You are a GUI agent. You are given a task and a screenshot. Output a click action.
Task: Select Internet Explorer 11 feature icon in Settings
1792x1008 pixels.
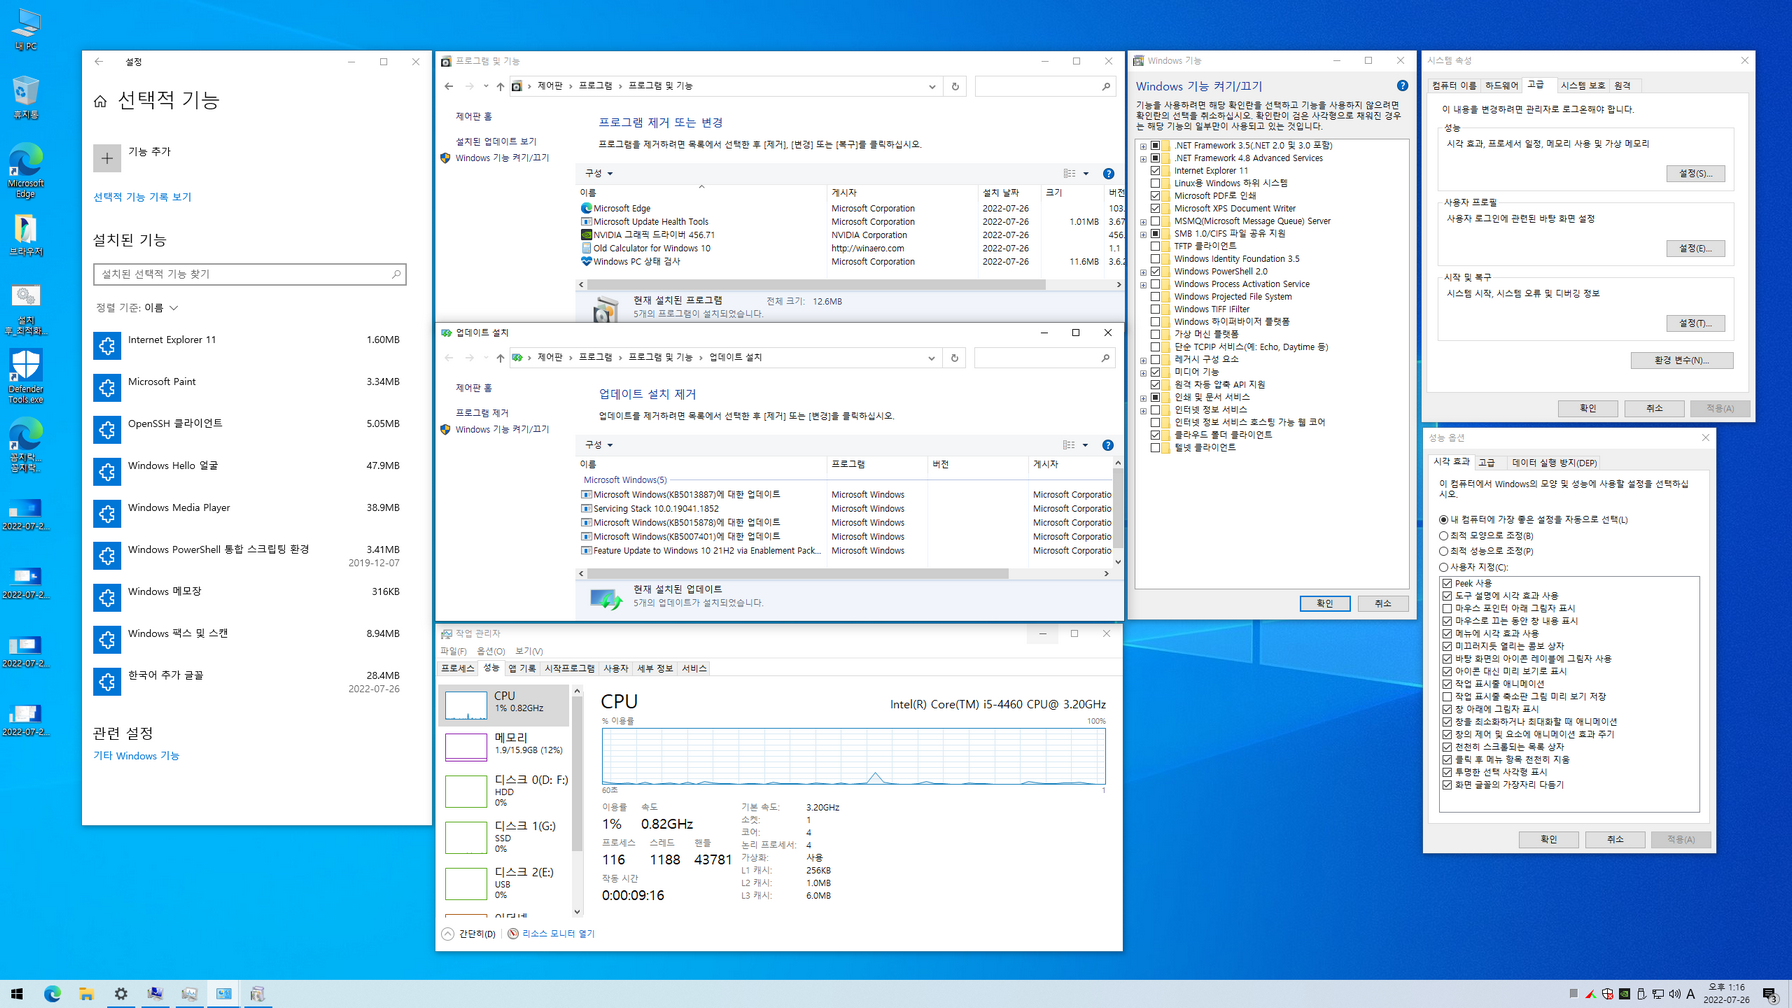coord(107,346)
